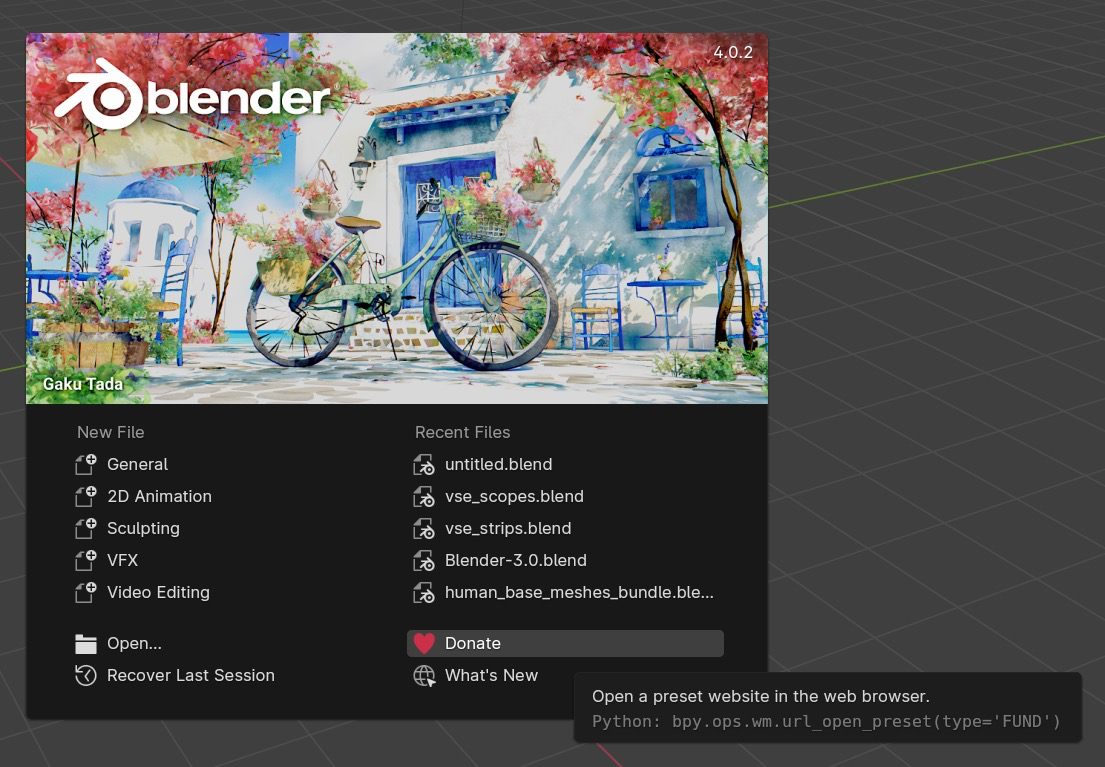Screen dimensions: 1105x767
Task: Click the Recent Files heading
Action: tap(462, 432)
